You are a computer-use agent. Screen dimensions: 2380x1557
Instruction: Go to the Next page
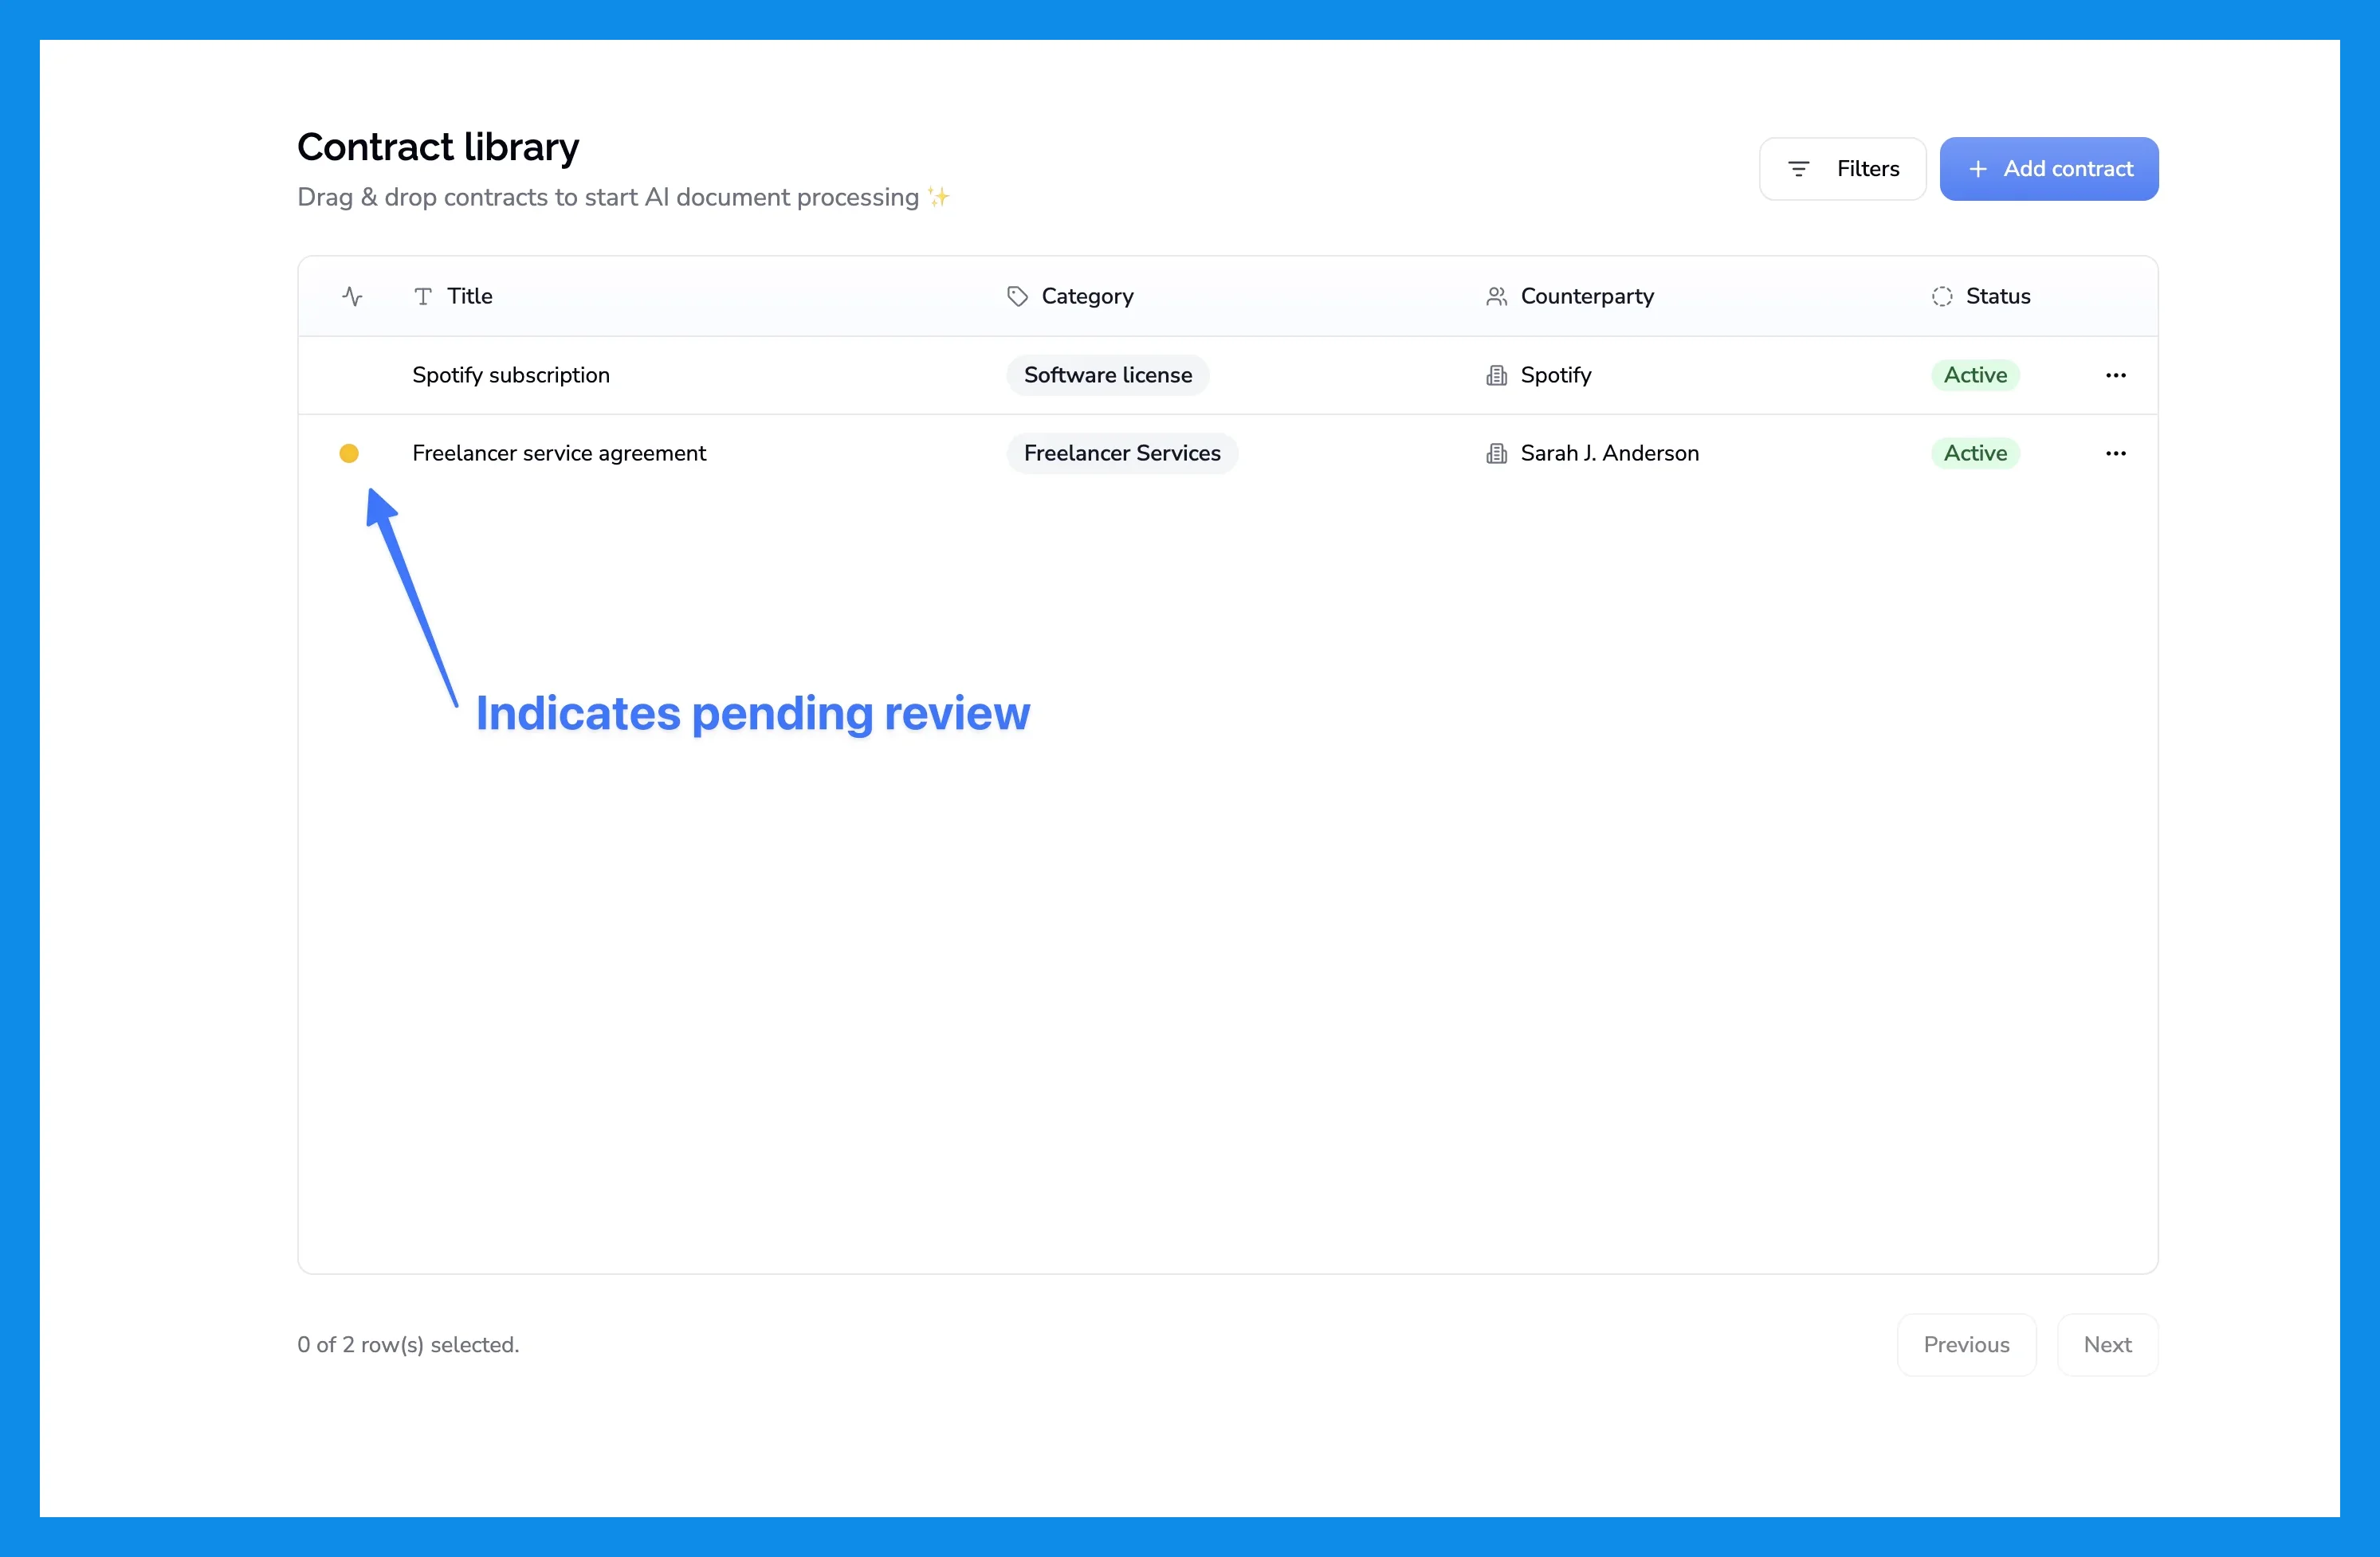(2107, 1344)
